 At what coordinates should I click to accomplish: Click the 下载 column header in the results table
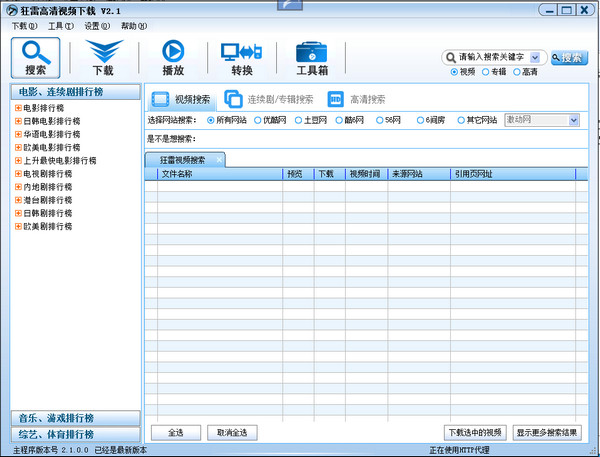[330, 174]
